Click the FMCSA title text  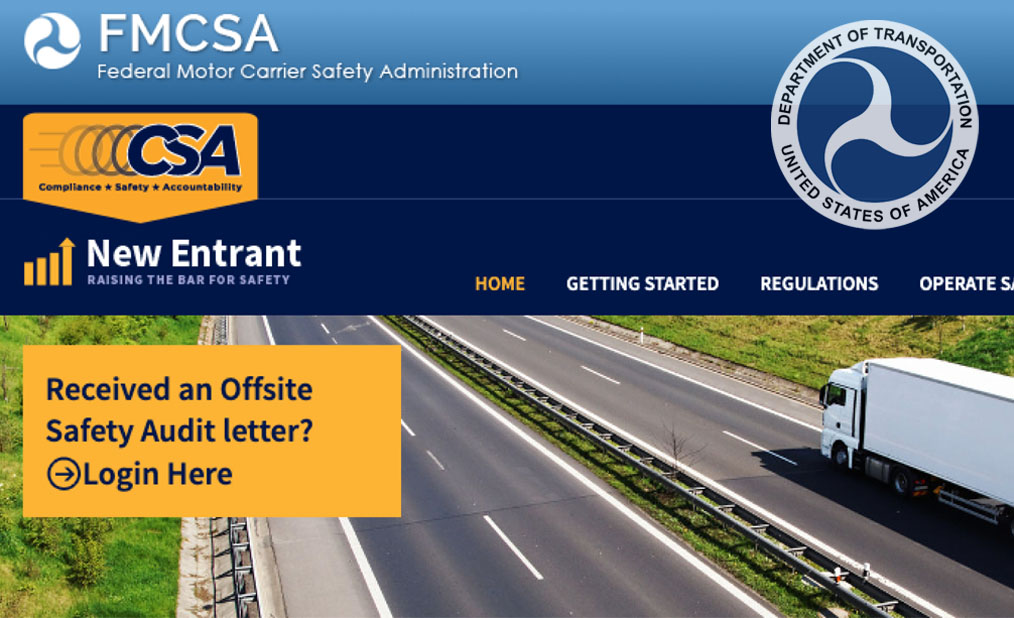[x=188, y=34]
